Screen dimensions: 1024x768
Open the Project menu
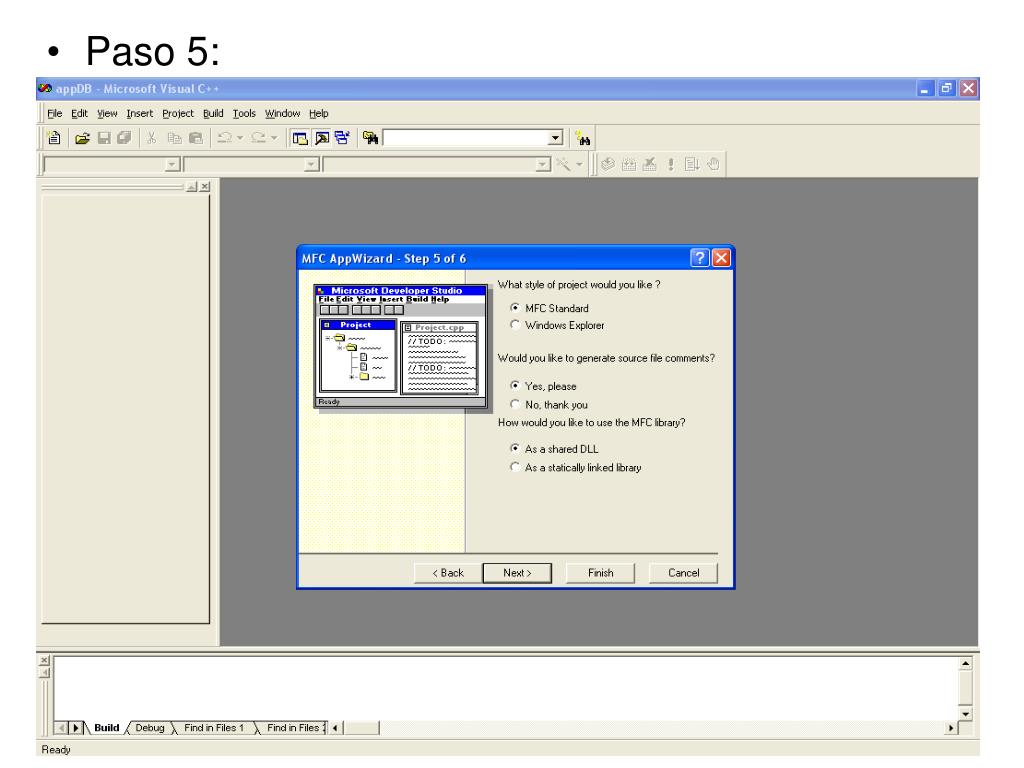point(178,113)
